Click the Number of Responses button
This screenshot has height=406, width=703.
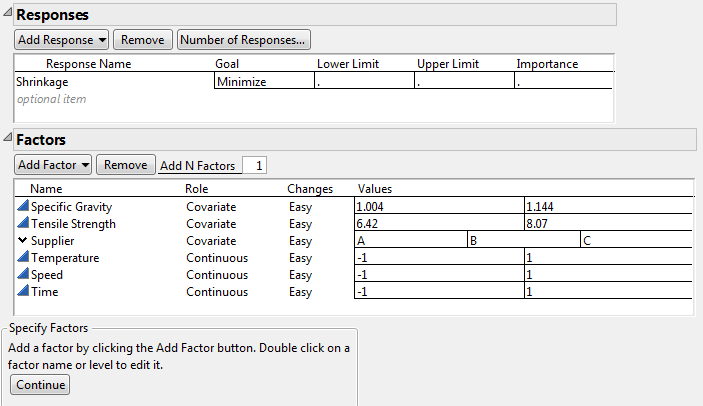(244, 40)
